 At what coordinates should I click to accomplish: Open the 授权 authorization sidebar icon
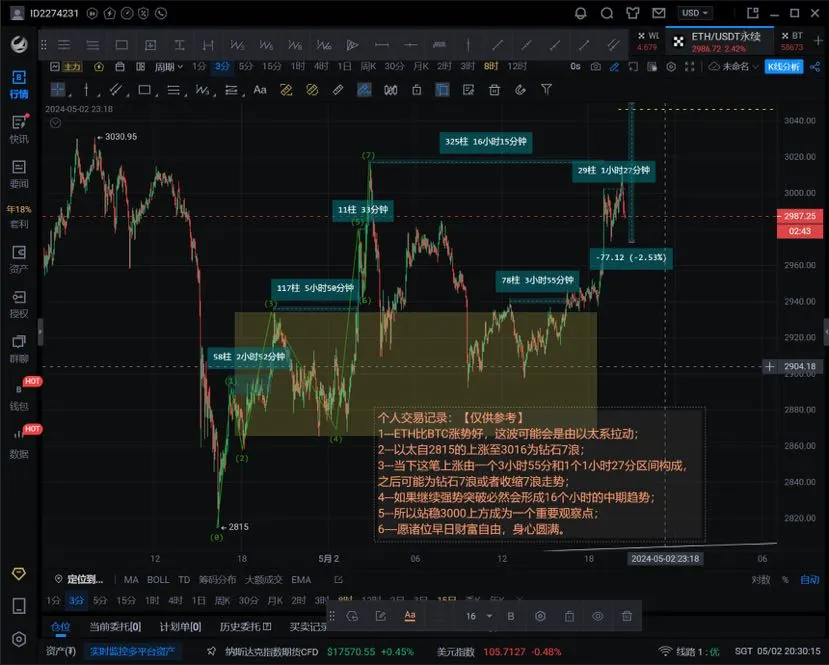tap(19, 304)
